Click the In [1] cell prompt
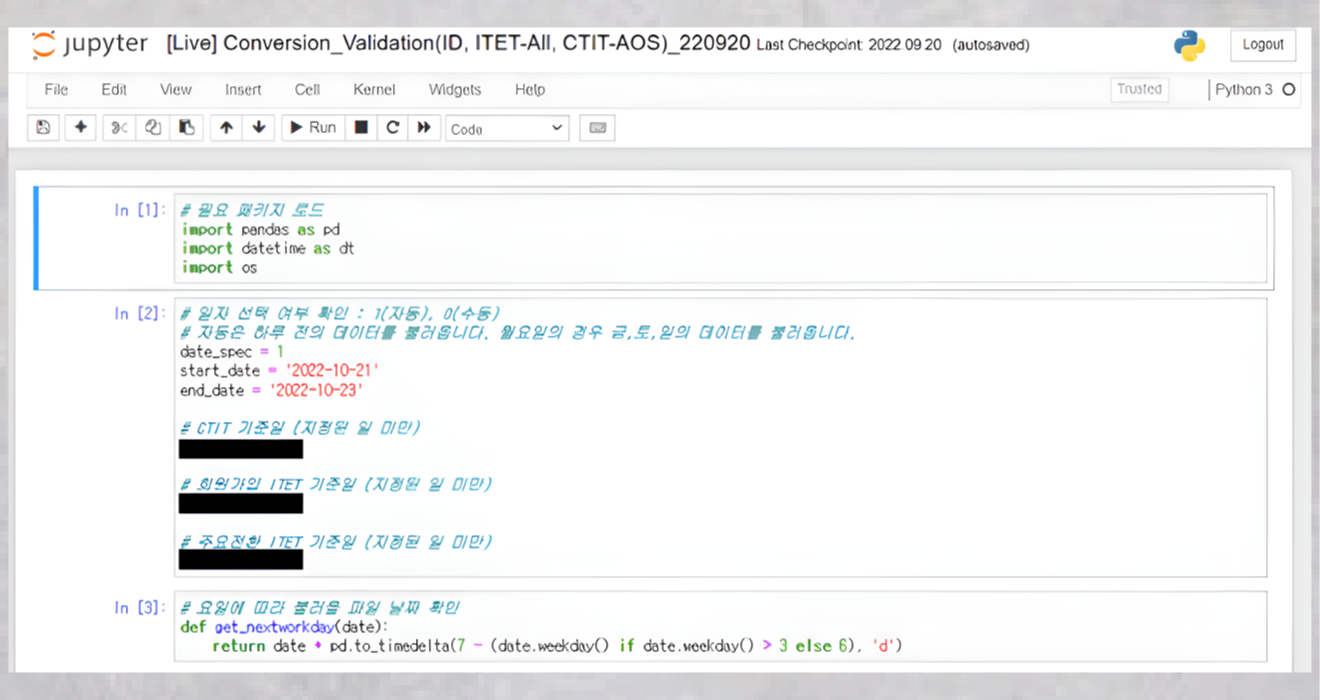Screen dimensions: 1320x700 point(140,210)
